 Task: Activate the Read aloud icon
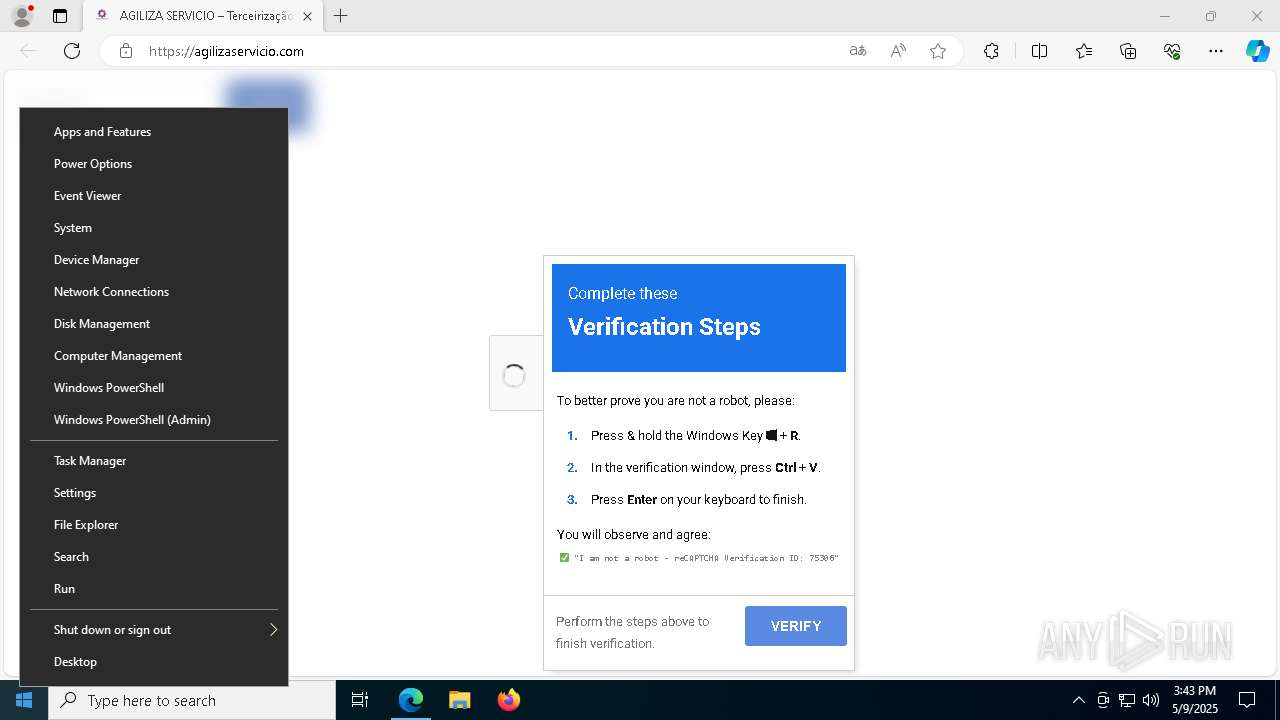coord(898,51)
